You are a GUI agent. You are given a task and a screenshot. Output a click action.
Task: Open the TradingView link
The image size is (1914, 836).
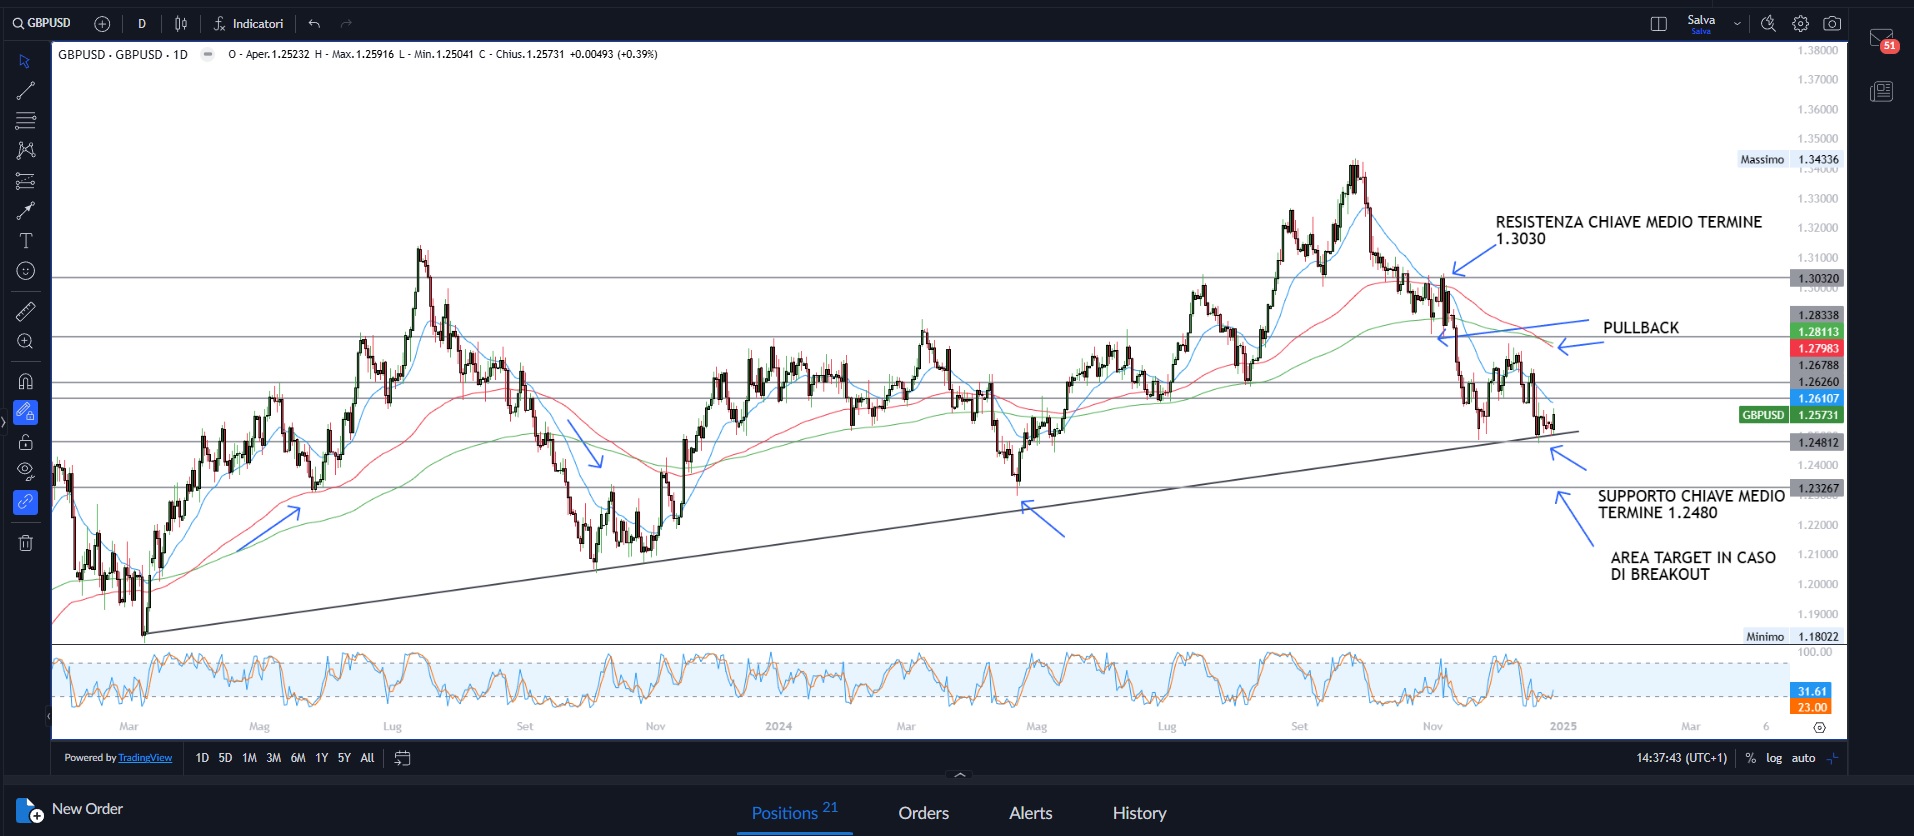(145, 758)
